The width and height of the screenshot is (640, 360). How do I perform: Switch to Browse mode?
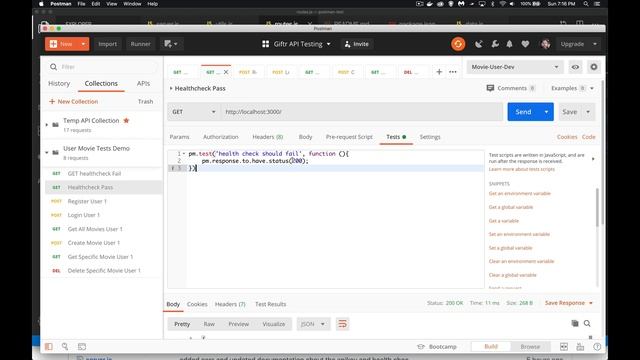point(530,347)
